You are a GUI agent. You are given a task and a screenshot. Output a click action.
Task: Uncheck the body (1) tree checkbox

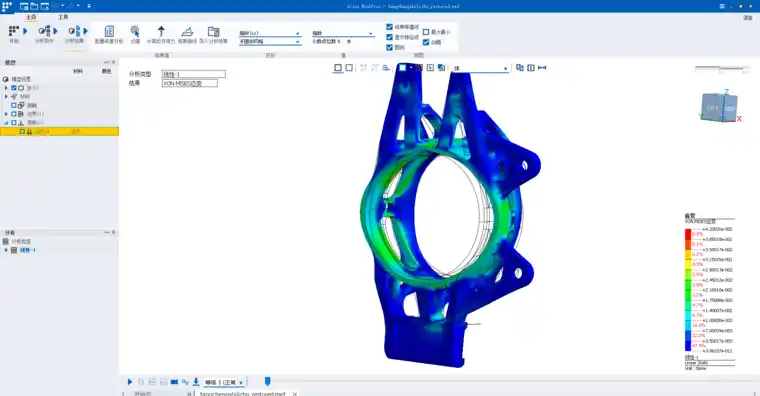coord(14,88)
